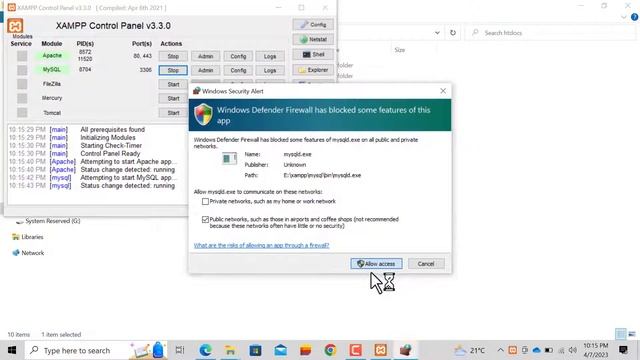The image size is (640, 360).
Task: Open the firewall risks help link
Action: pyautogui.click(x=261, y=245)
